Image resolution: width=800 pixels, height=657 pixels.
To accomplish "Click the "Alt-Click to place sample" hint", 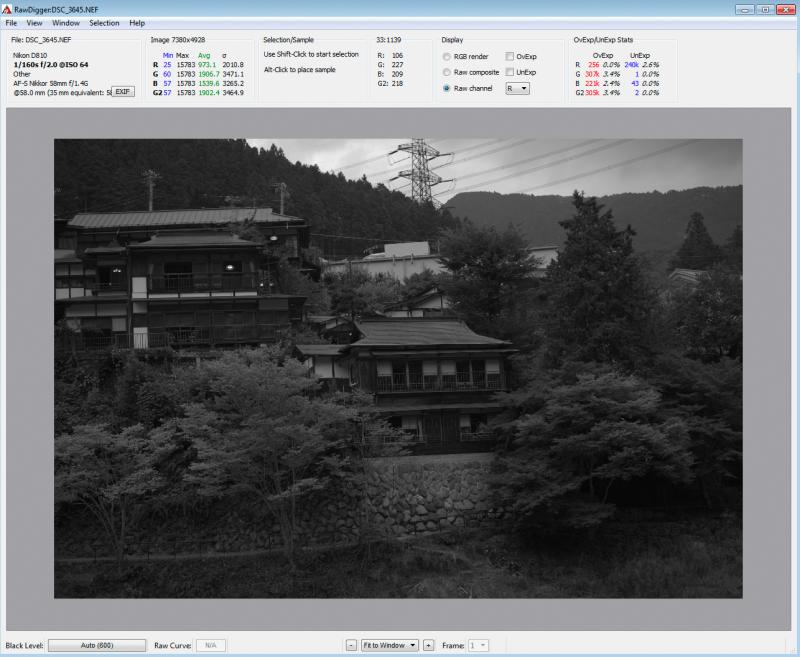I will [299, 70].
